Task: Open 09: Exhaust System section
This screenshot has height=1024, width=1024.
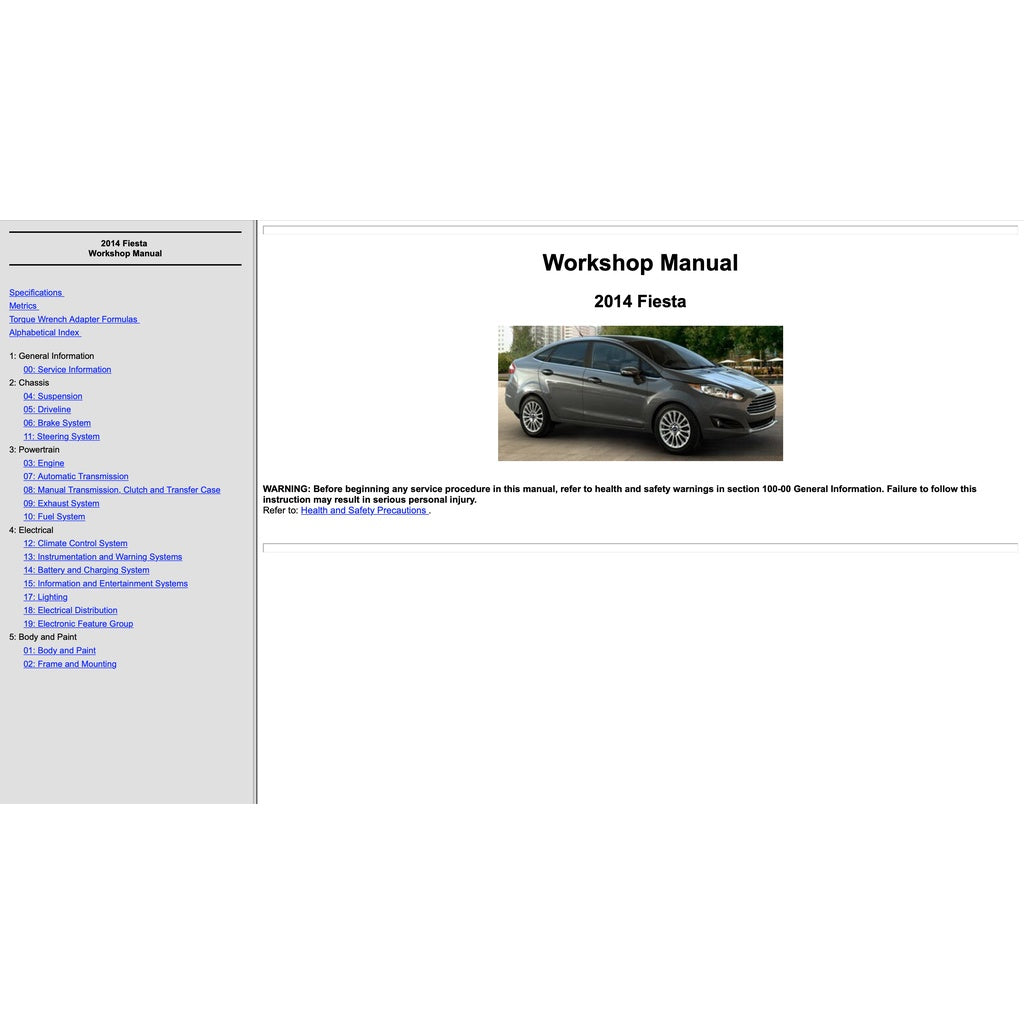Action: pyautogui.click(x=60, y=503)
